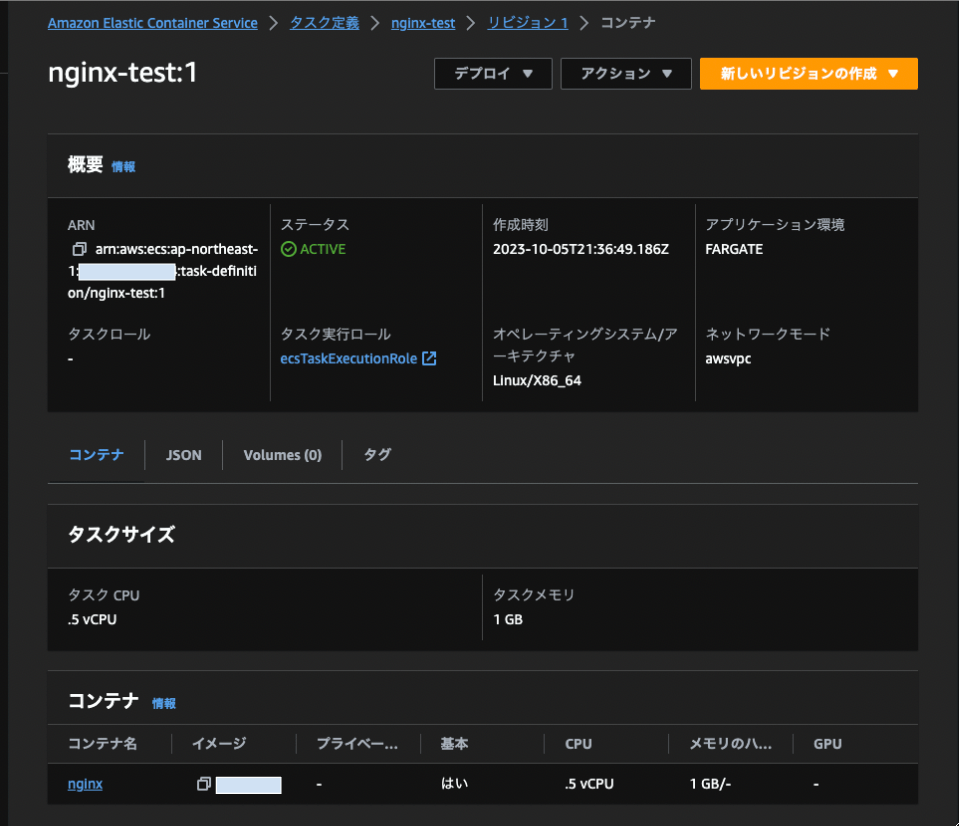Switch to the コンテナ tab
The height and width of the screenshot is (826, 959).
(x=96, y=455)
